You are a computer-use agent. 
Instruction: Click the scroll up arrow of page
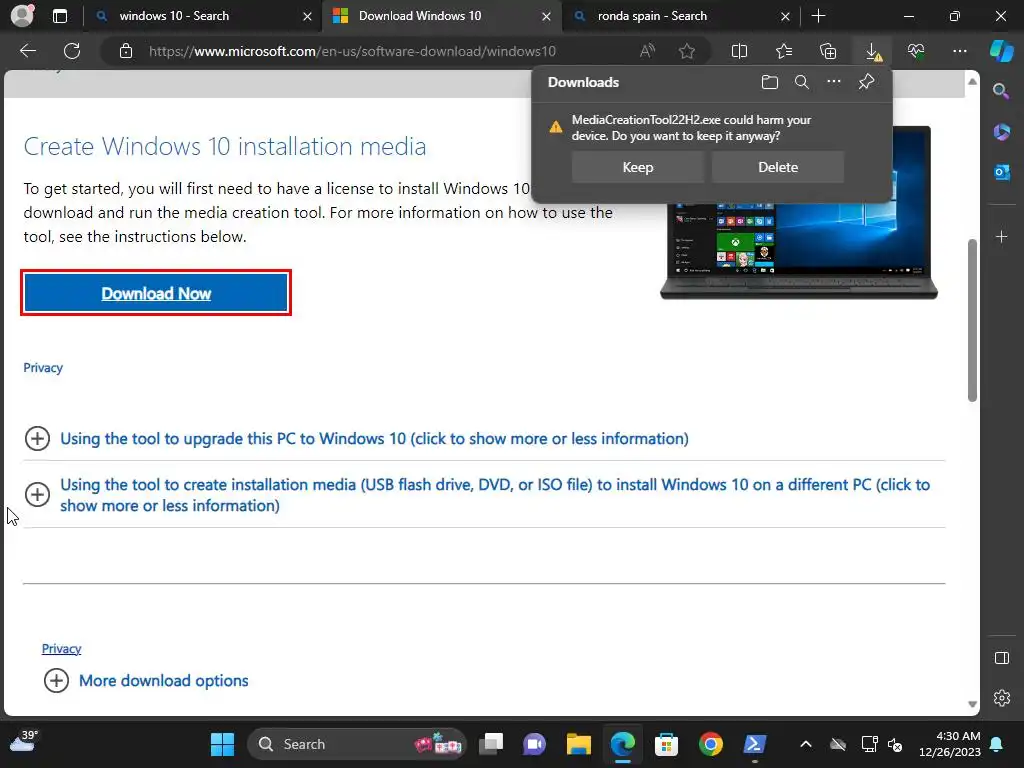tap(972, 82)
